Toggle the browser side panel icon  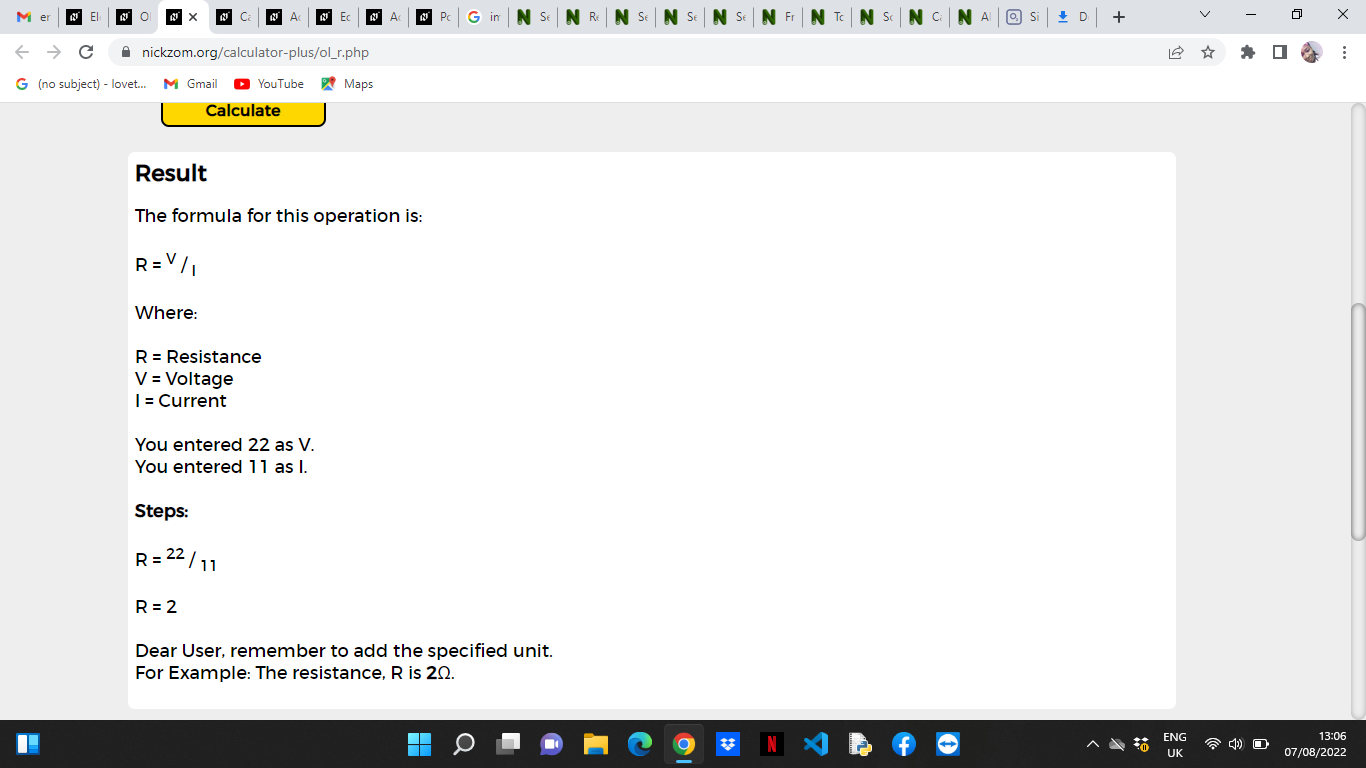coord(1279,52)
